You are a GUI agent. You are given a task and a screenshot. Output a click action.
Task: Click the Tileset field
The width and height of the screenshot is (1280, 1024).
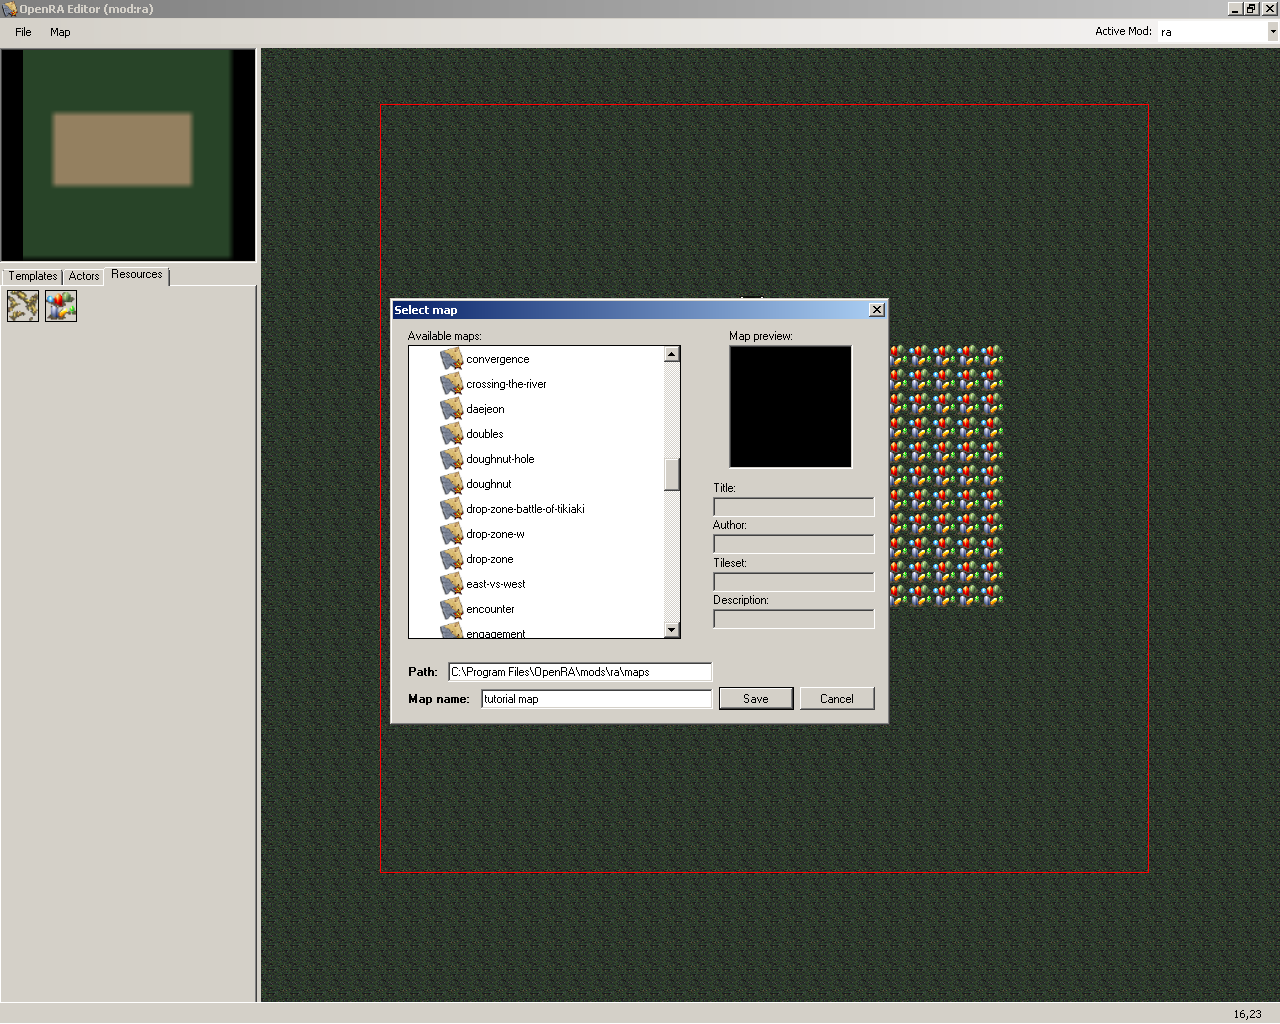(x=794, y=582)
